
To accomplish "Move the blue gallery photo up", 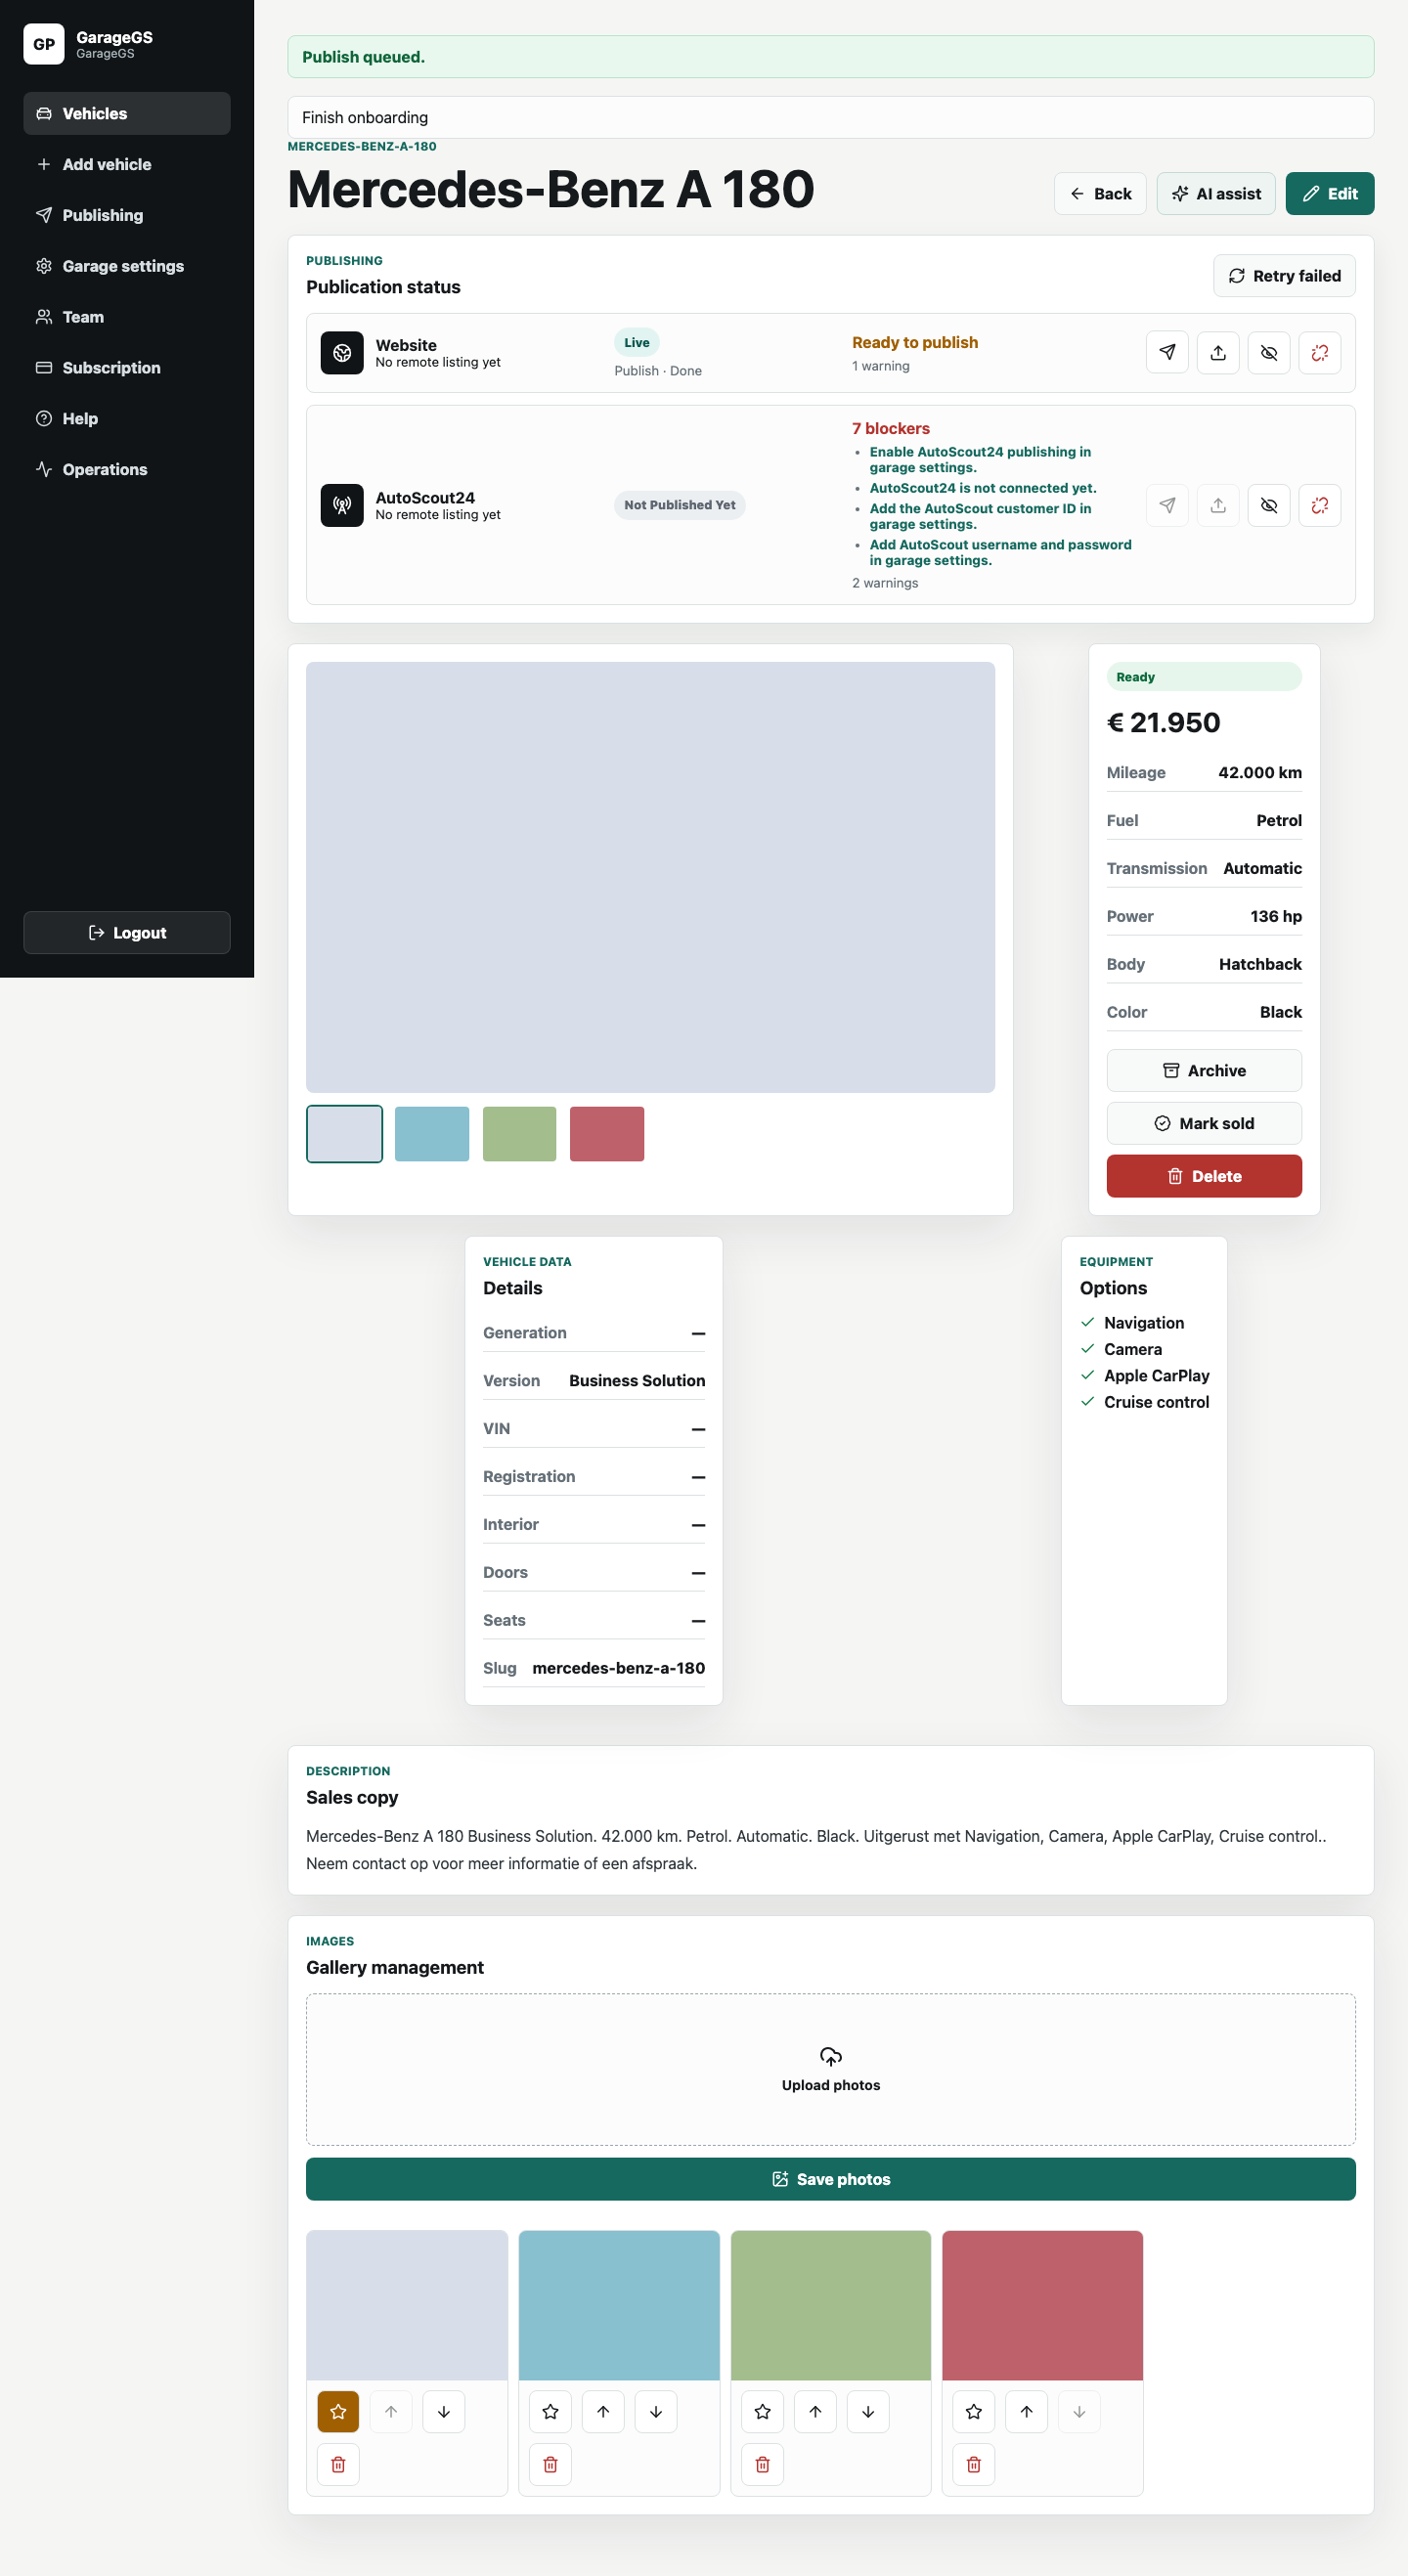I will (603, 2411).
